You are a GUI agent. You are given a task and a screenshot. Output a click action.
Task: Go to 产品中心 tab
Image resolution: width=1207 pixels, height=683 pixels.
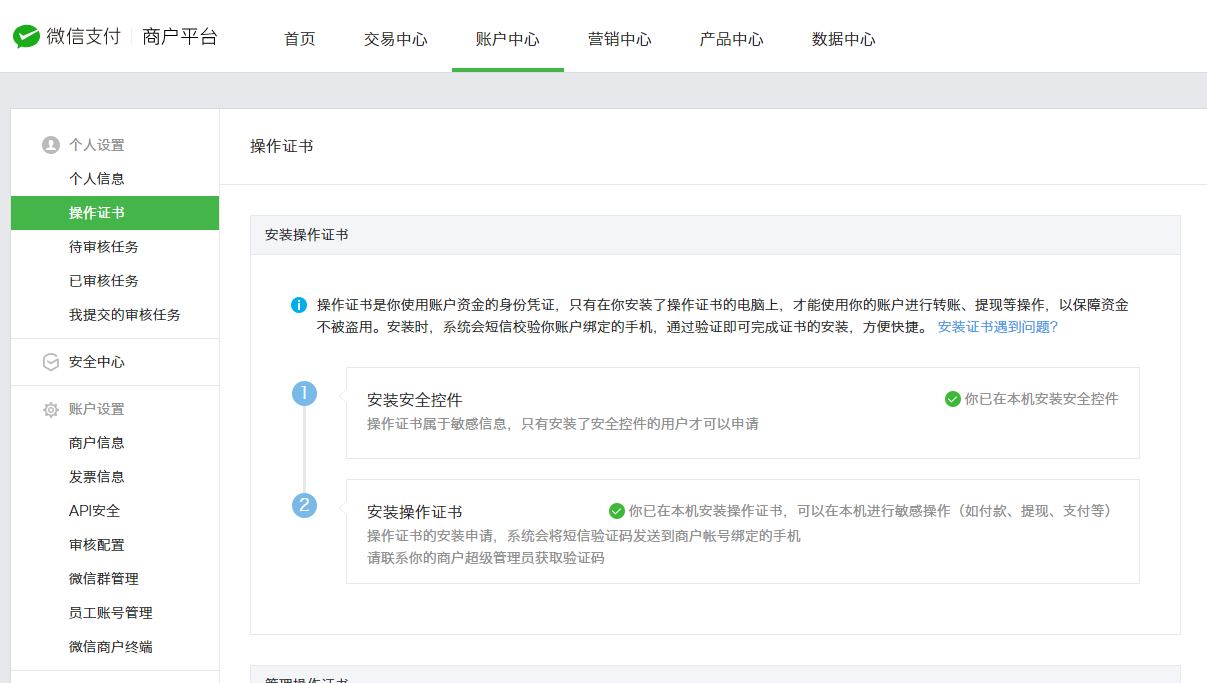[732, 39]
